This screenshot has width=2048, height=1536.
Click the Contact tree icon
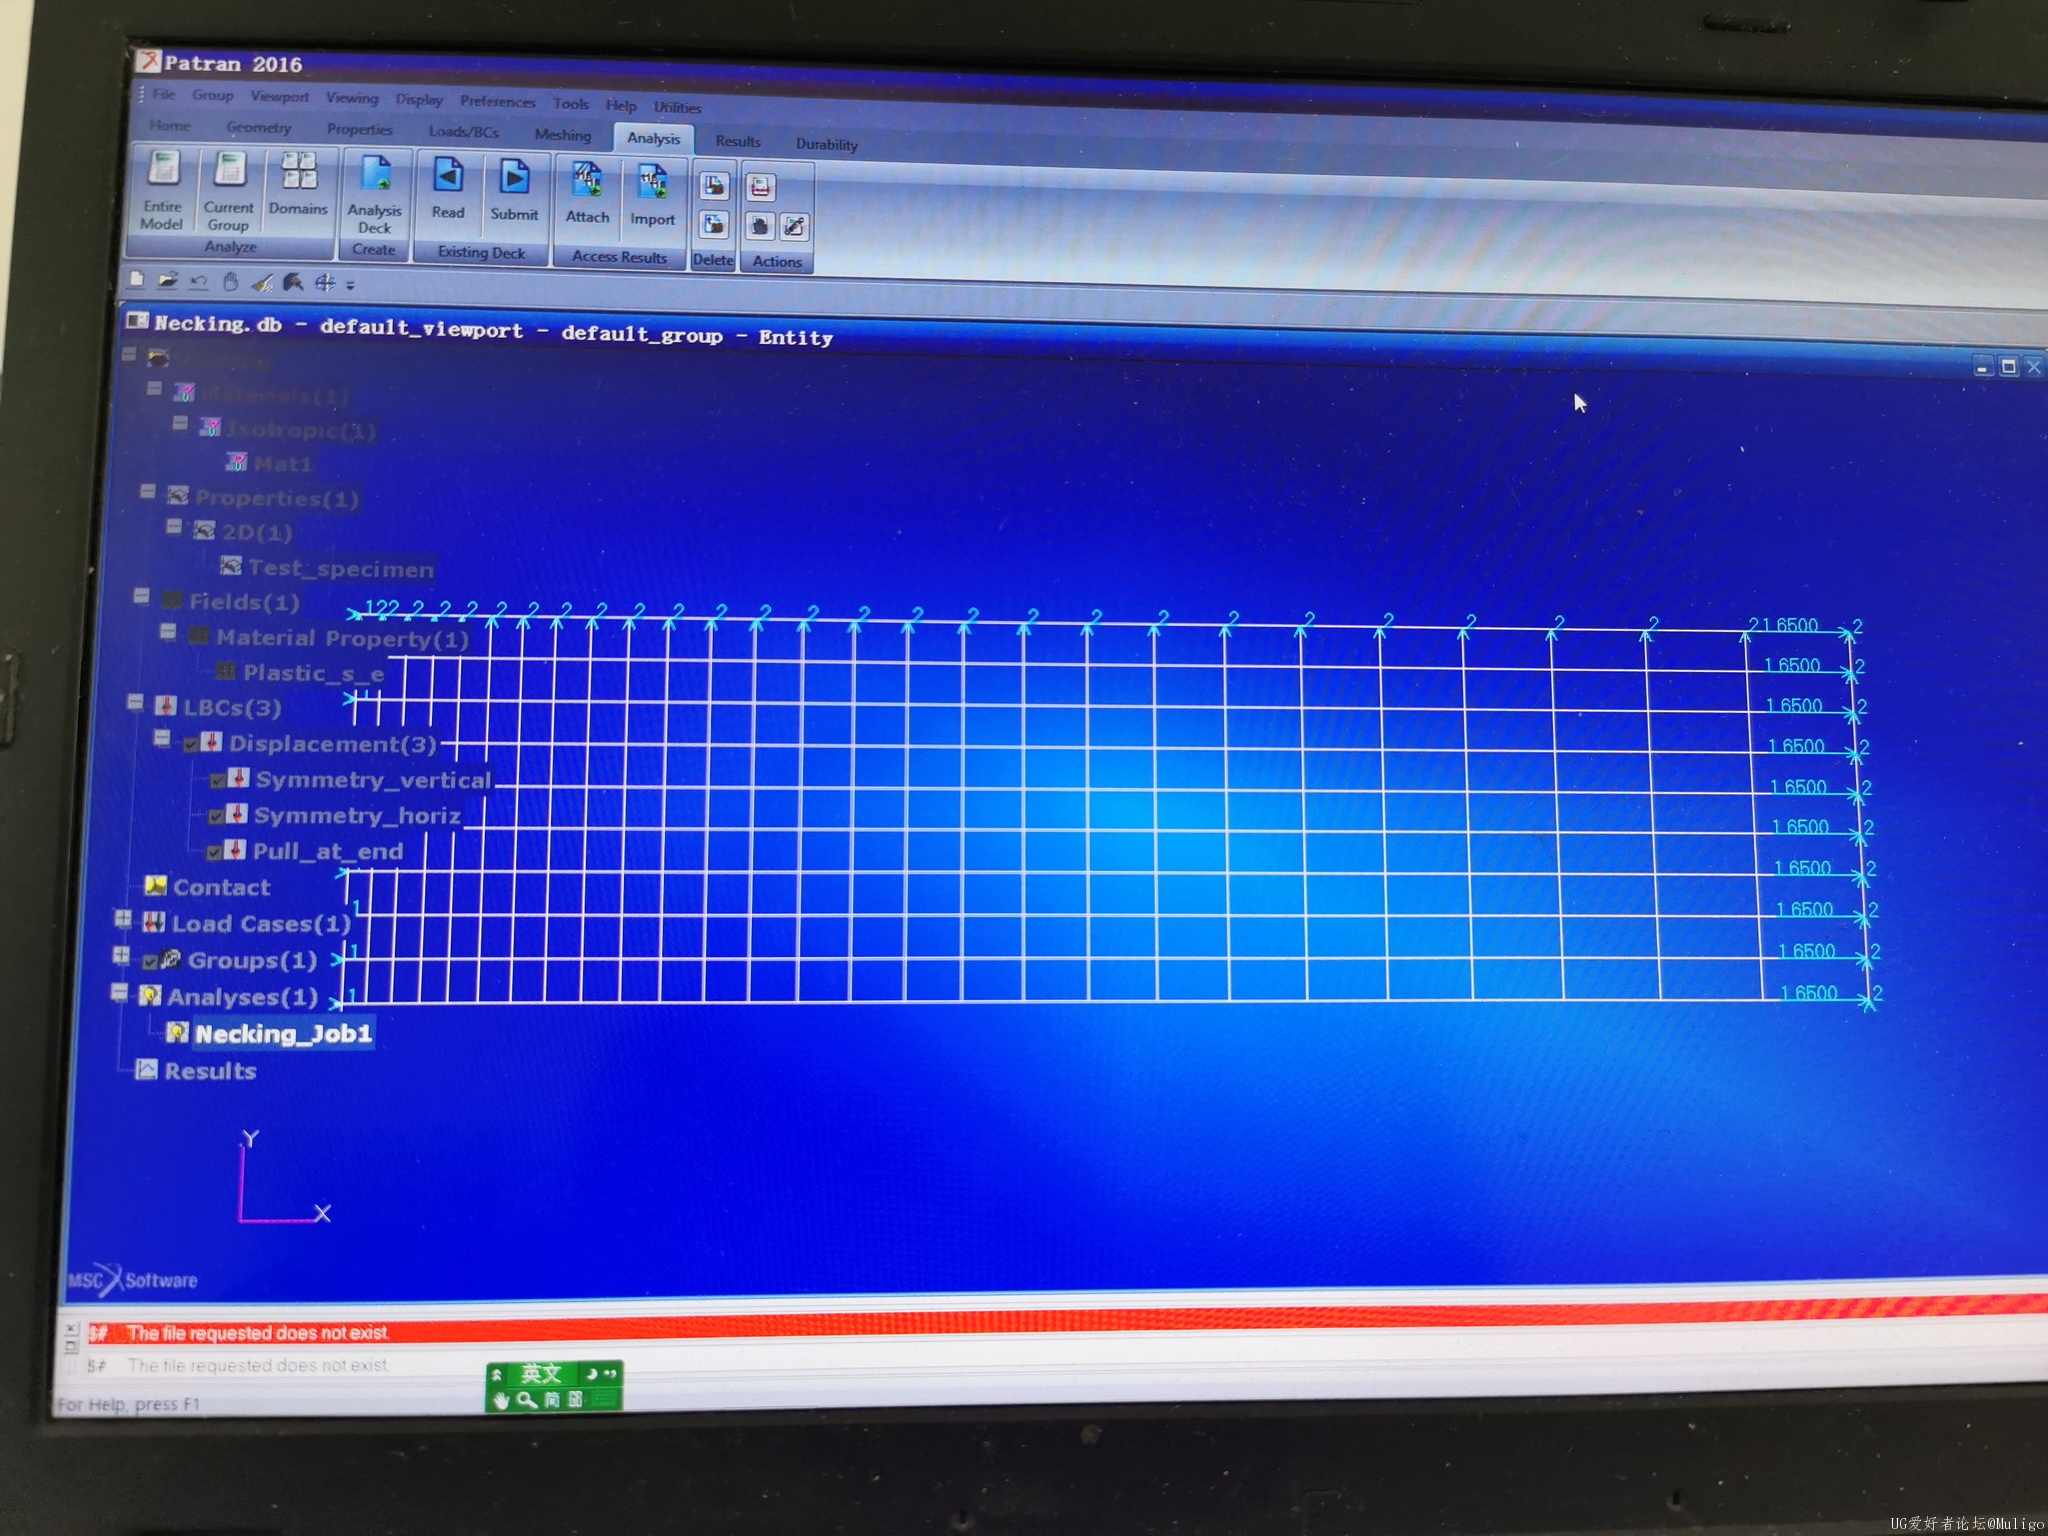click(x=155, y=885)
